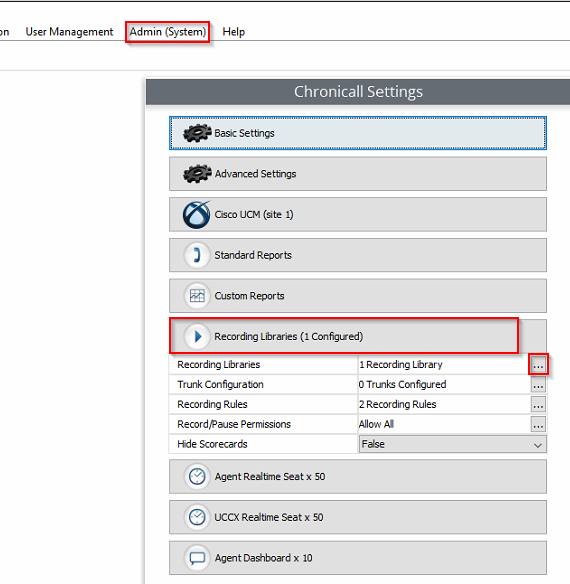Screen dimensions: 570x584
Task: Expand the Advanced Settings section
Action: [x=358, y=174]
